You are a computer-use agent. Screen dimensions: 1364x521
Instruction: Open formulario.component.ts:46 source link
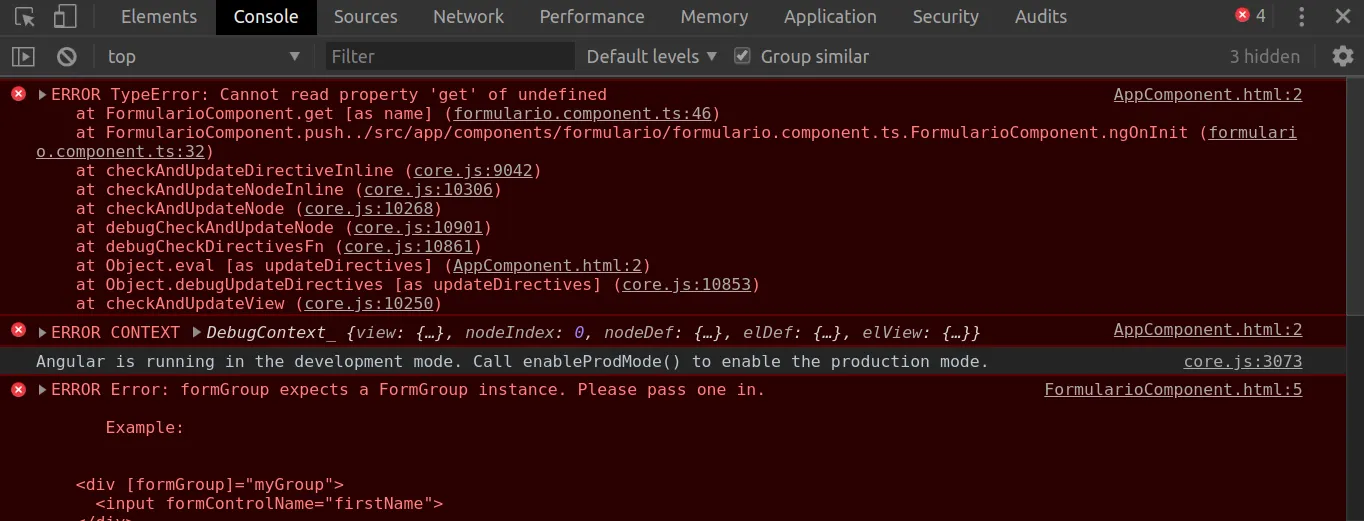582,114
